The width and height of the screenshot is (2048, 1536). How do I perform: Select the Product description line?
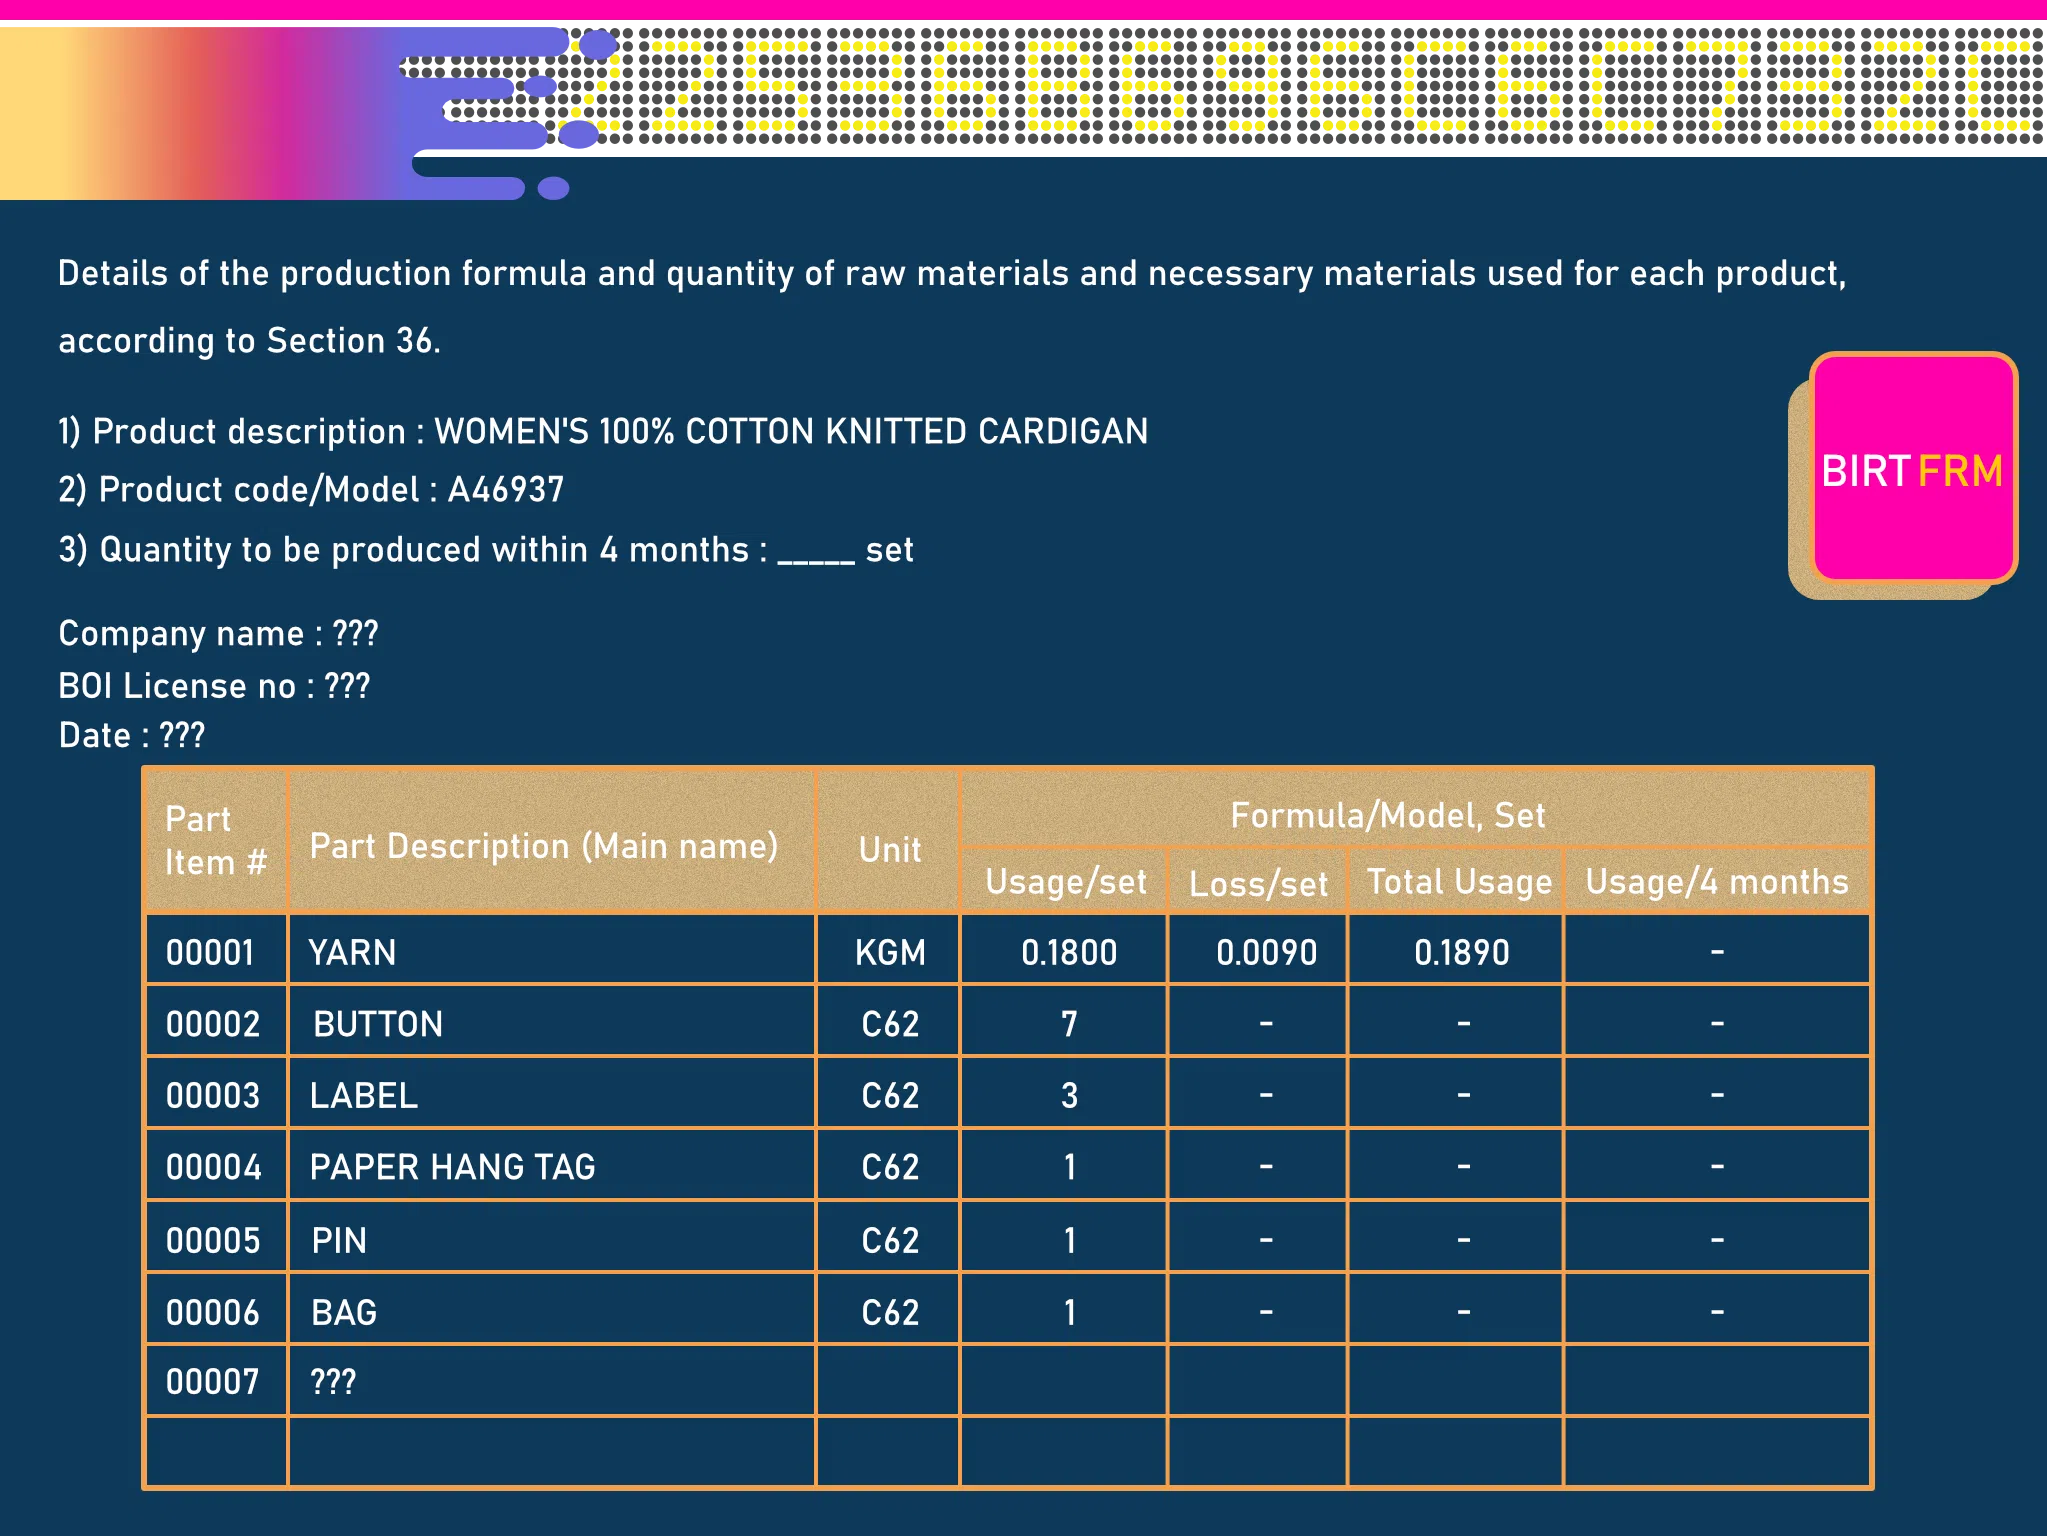point(603,432)
